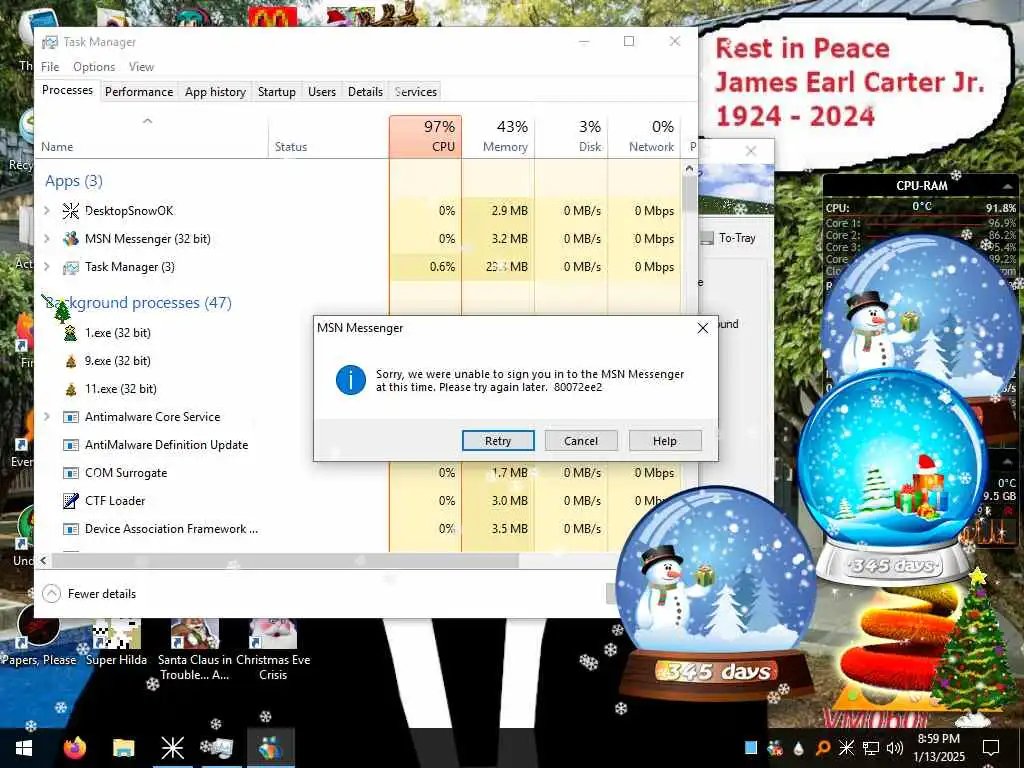Click the blue square tray icon
This screenshot has width=1024, height=768.
click(751, 748)
